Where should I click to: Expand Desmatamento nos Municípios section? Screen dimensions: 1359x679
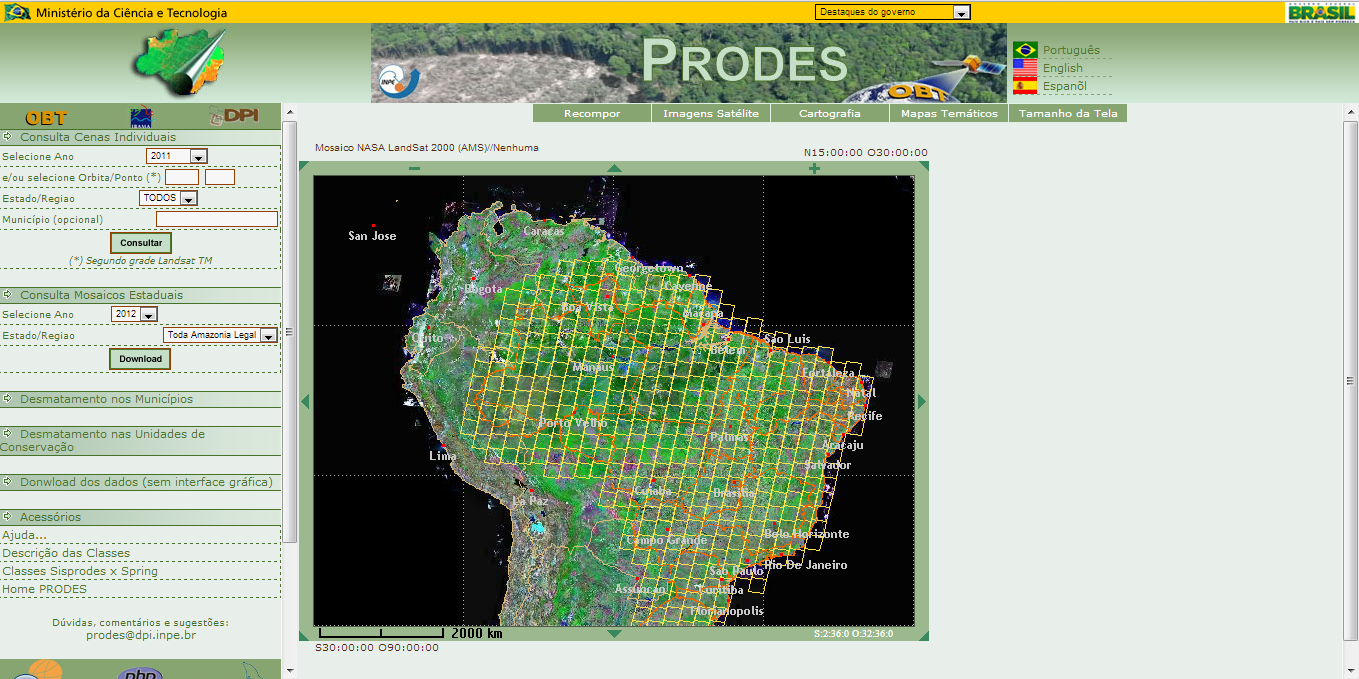(106, 399)
